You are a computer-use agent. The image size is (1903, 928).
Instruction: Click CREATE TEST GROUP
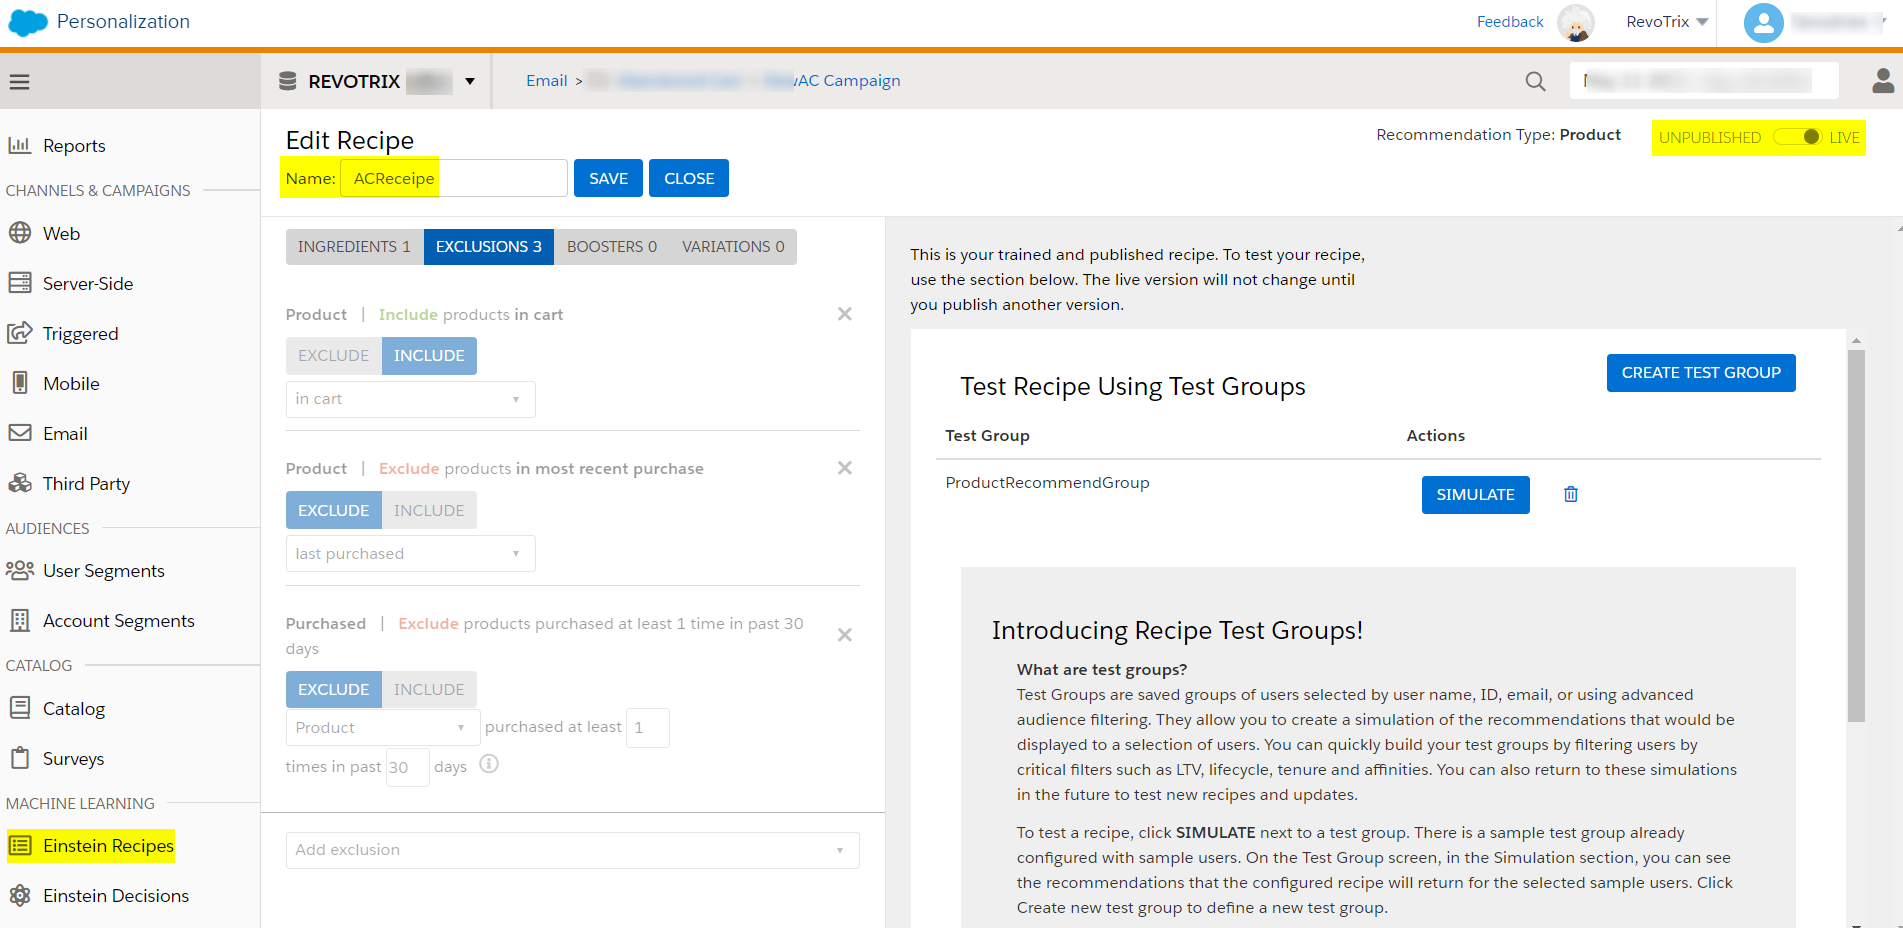pyautogui.click(x=1701, y=373)
